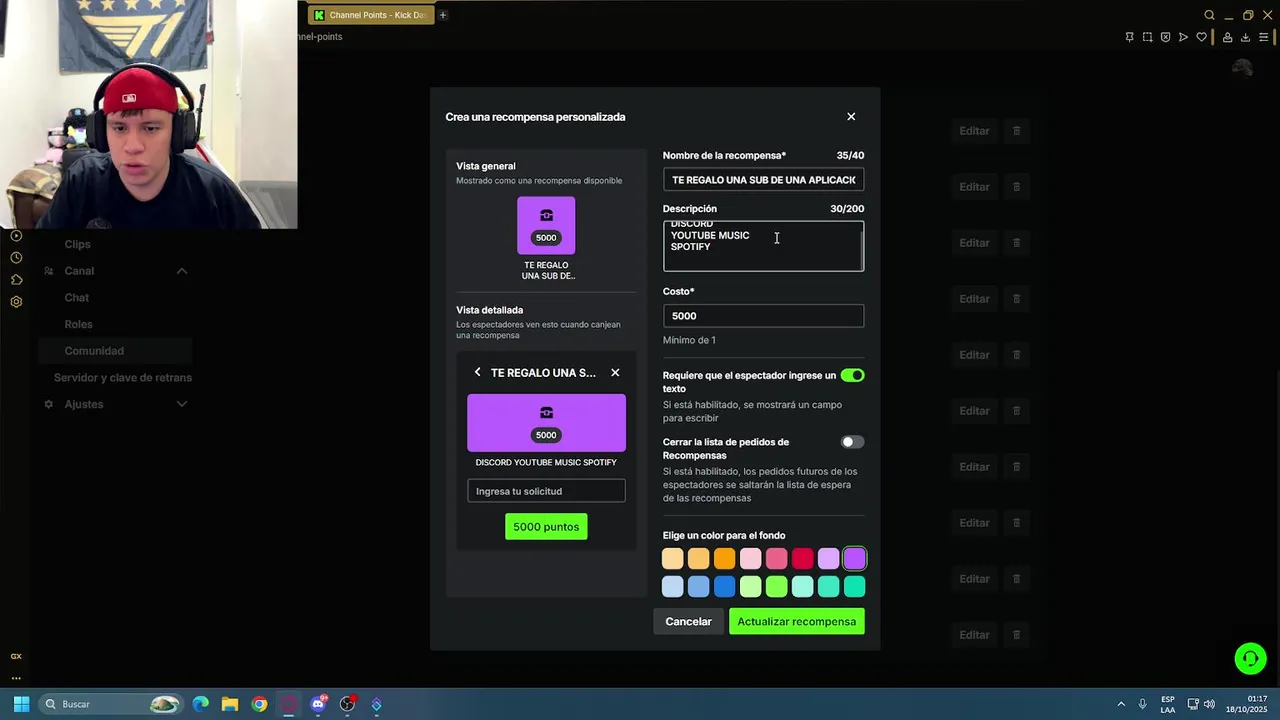Click back arrow in detailed preview card
The image size is (1280, 720).
[477, 372]
